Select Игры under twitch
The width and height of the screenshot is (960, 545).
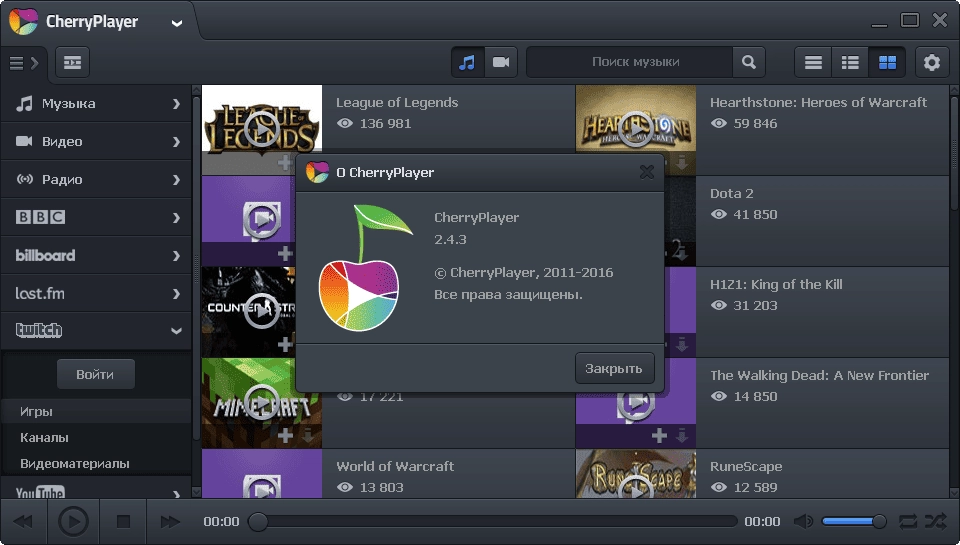[96, 412]
